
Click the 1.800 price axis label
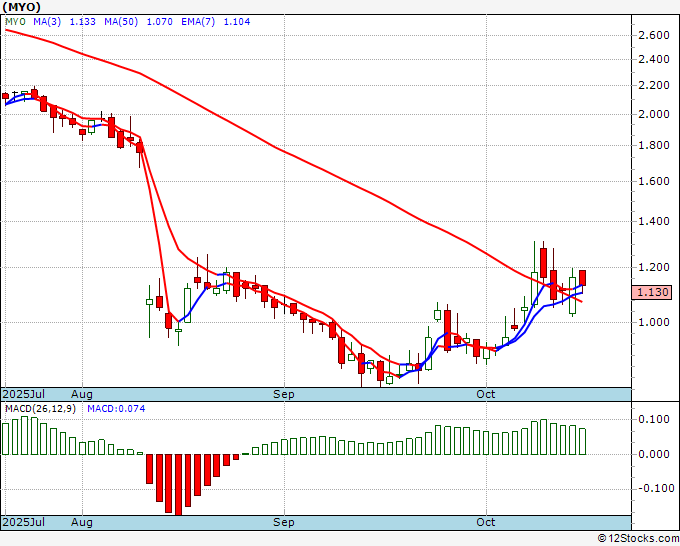pos(654,145)
